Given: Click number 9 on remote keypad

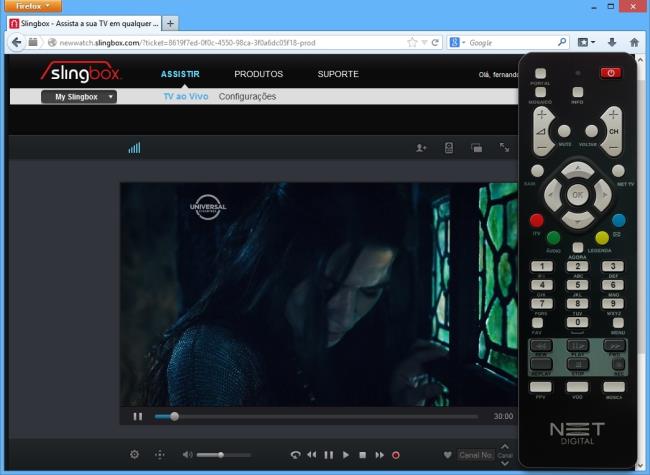Looking at the screenshot, I should pos(613,303).
